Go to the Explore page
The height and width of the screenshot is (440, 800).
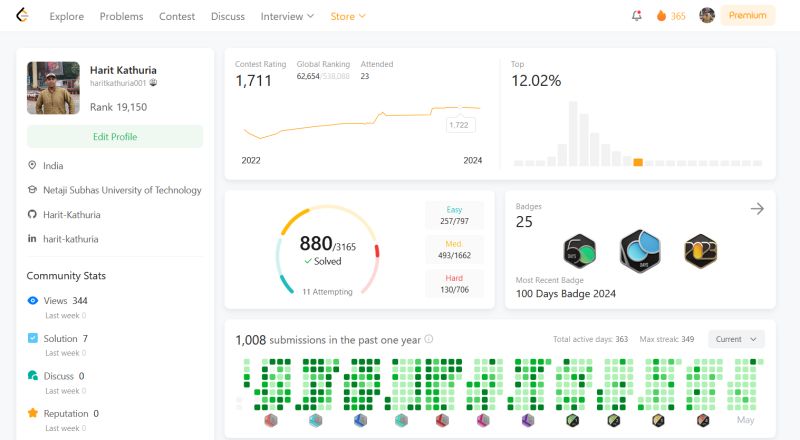point(66,16)
